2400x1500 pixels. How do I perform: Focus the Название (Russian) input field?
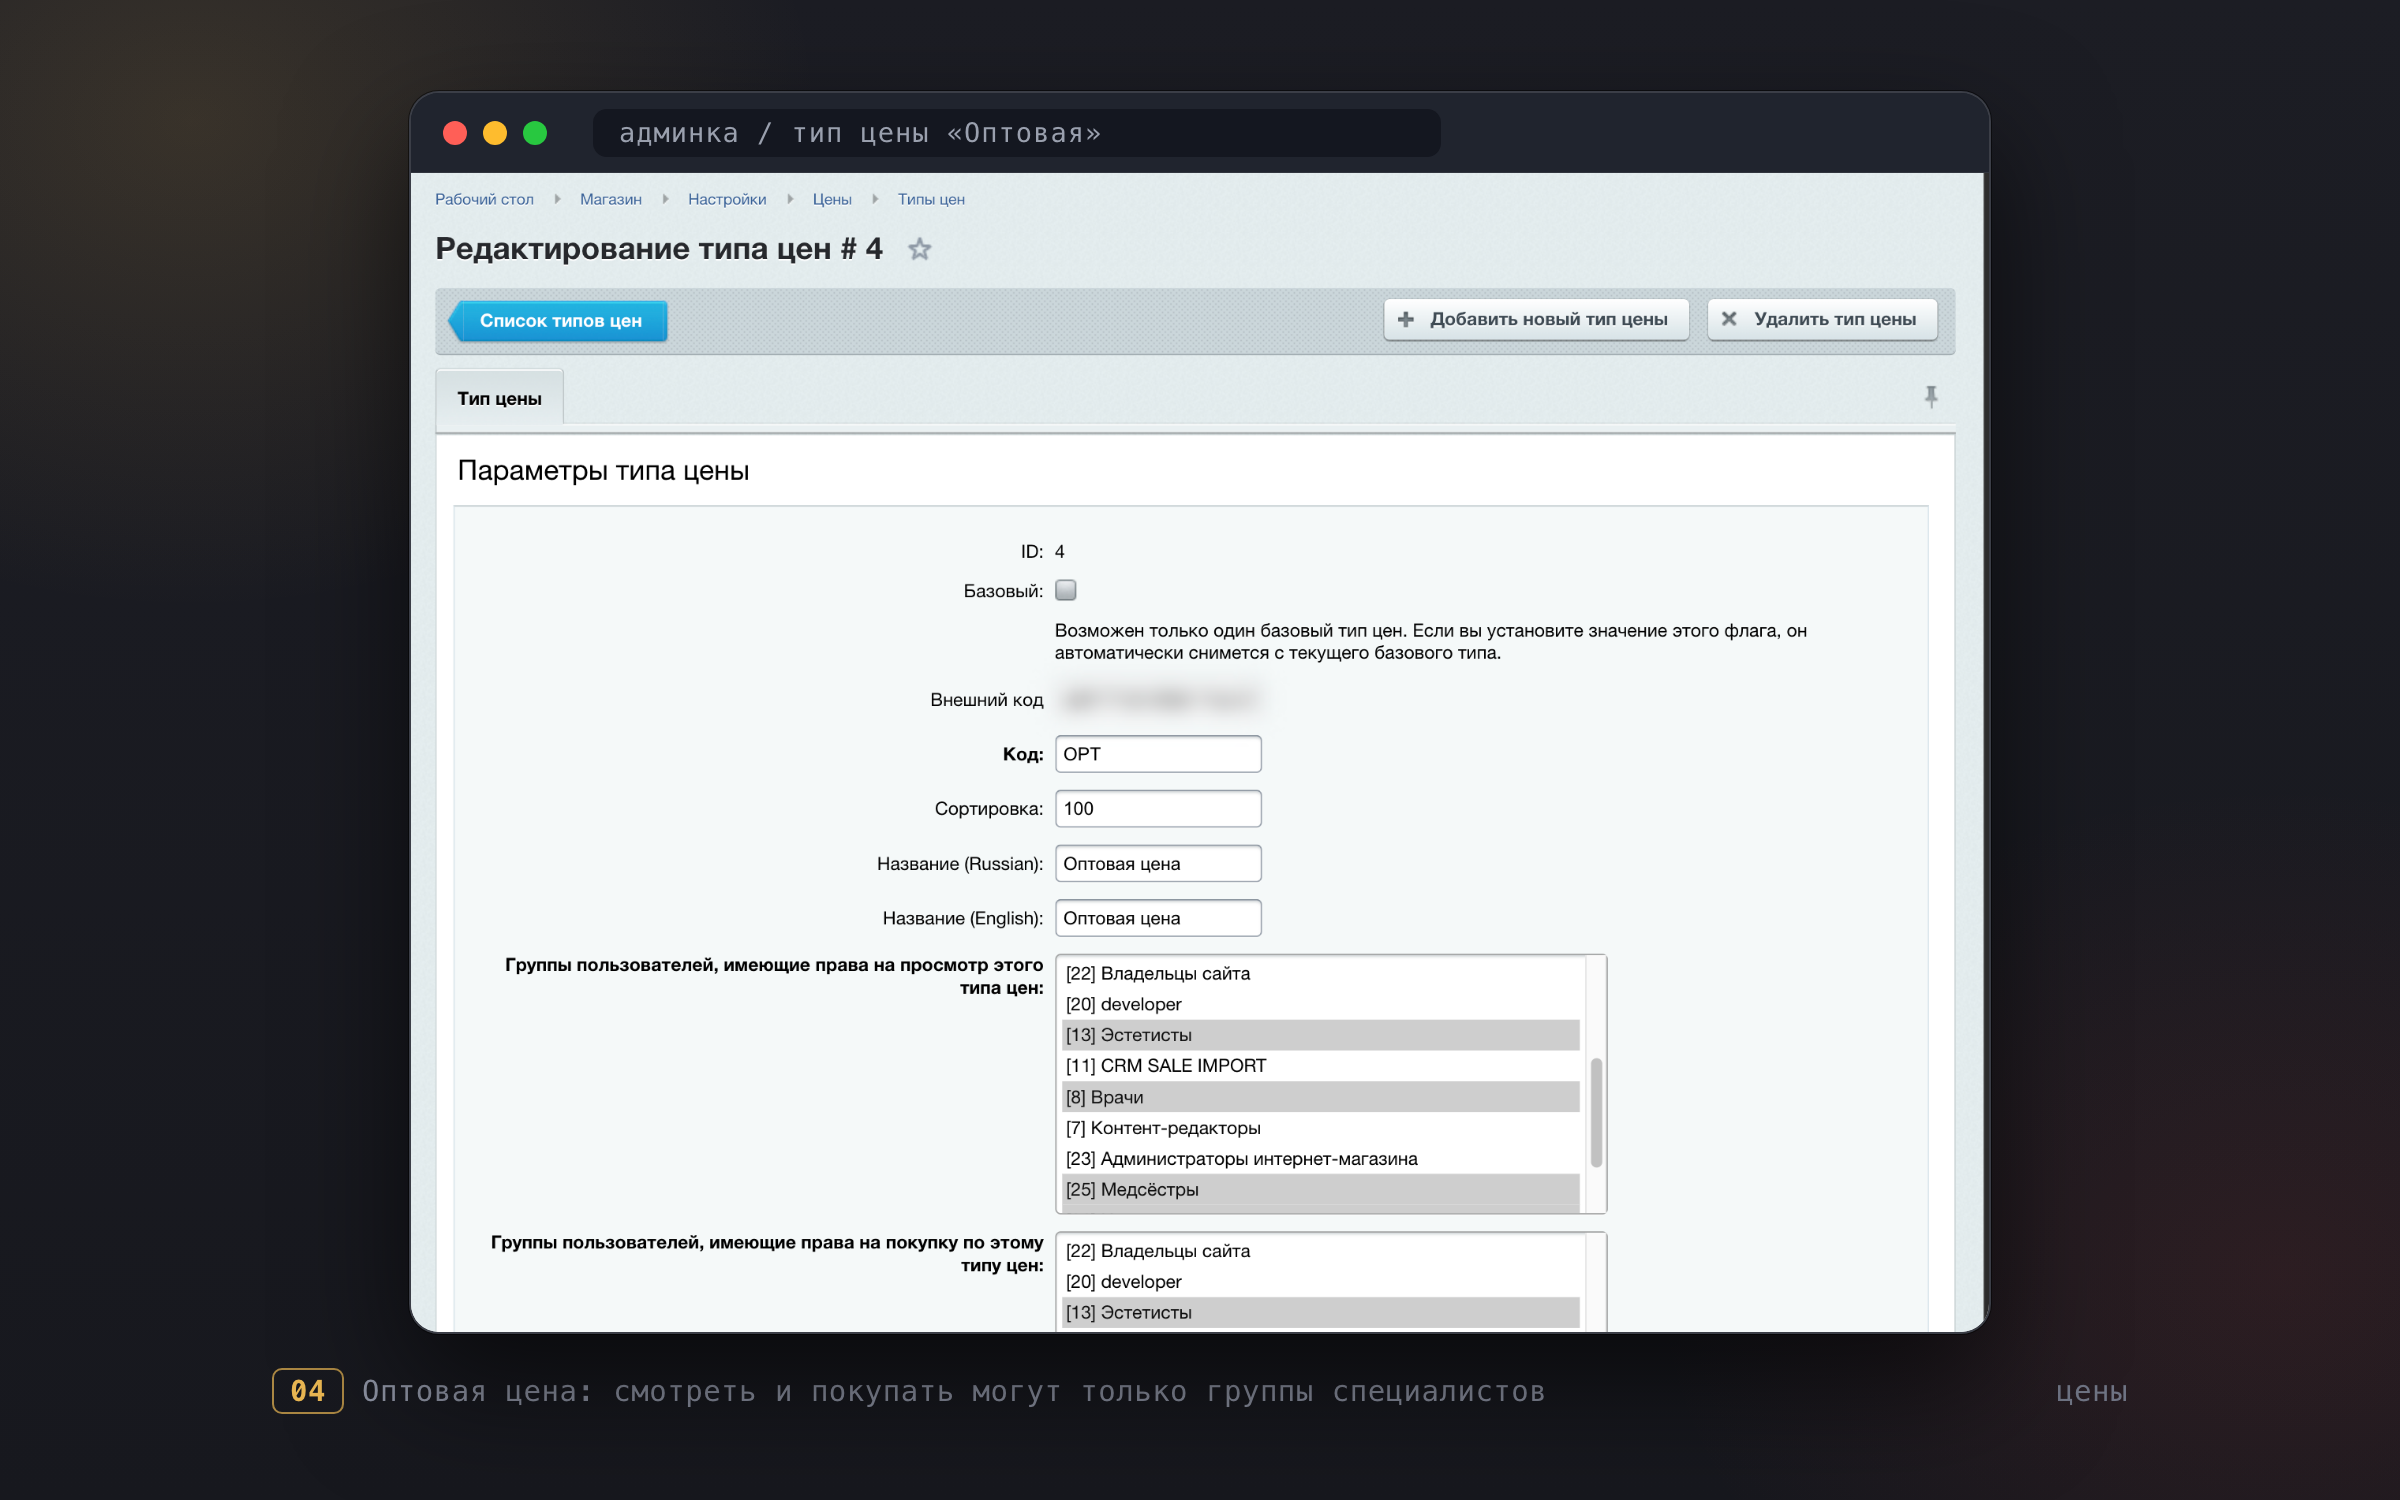click(x=1158, y=863)
